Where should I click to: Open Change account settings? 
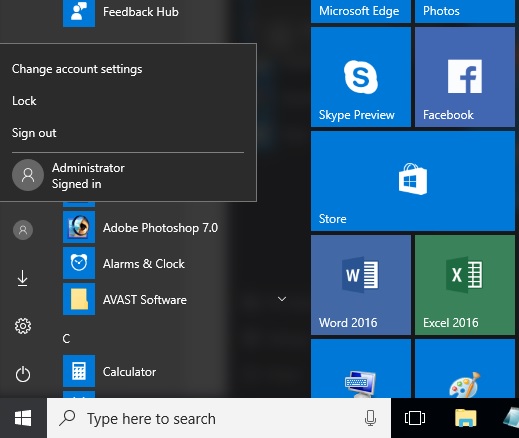(x=77, y=69)
